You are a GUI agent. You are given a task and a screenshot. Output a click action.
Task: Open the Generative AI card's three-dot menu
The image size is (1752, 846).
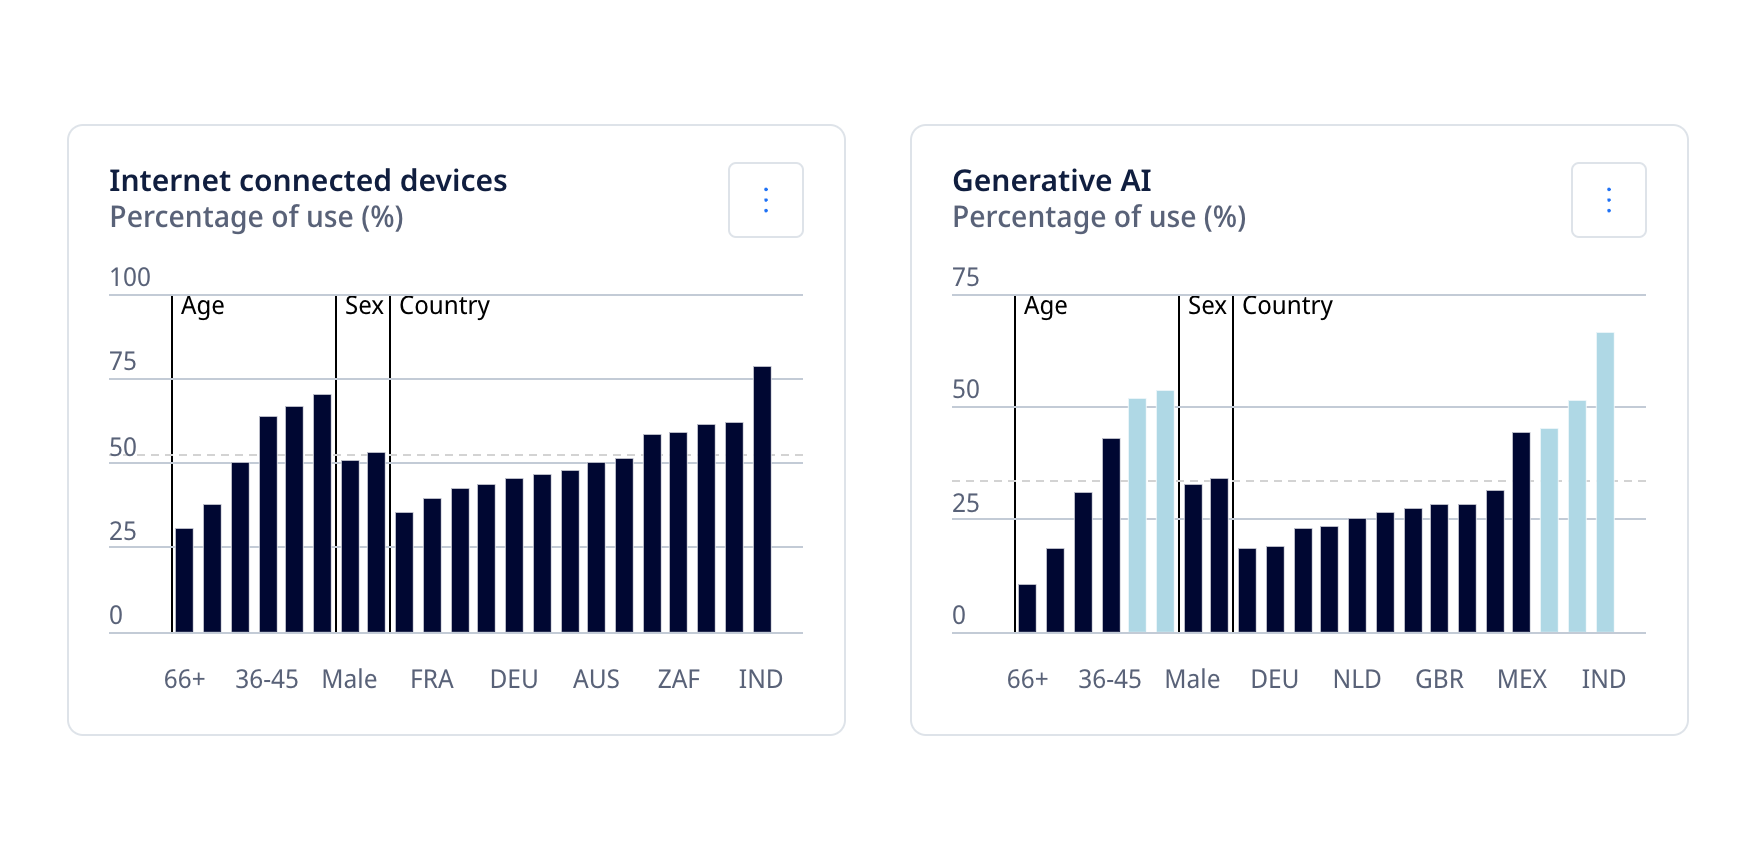[1608, 200]
